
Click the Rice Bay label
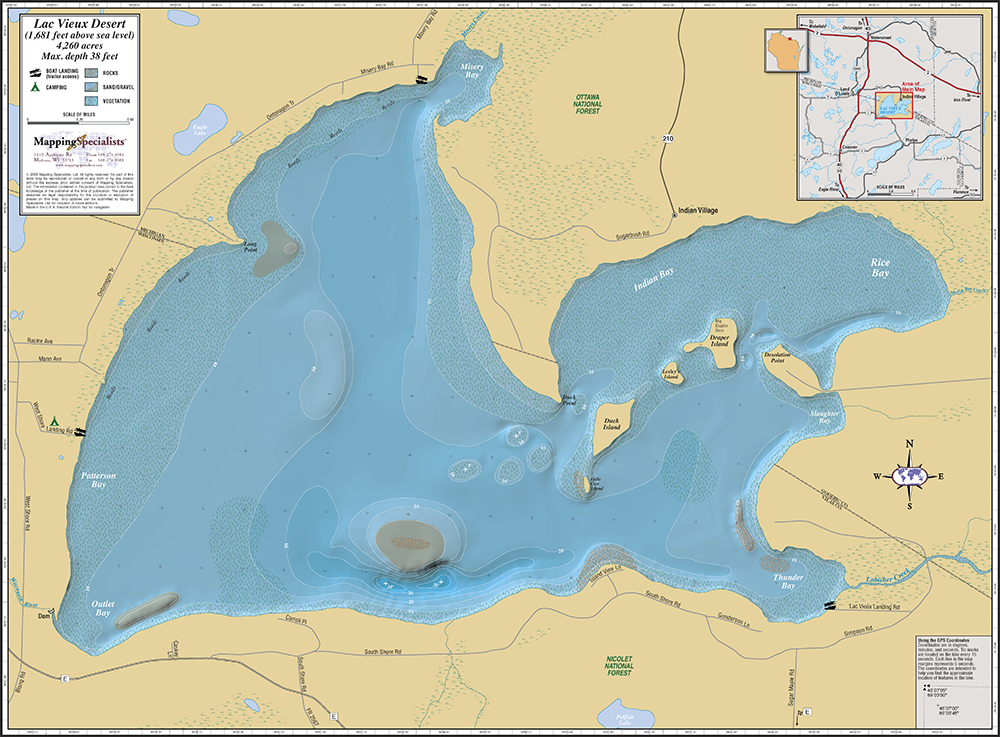tap(880, 268)
